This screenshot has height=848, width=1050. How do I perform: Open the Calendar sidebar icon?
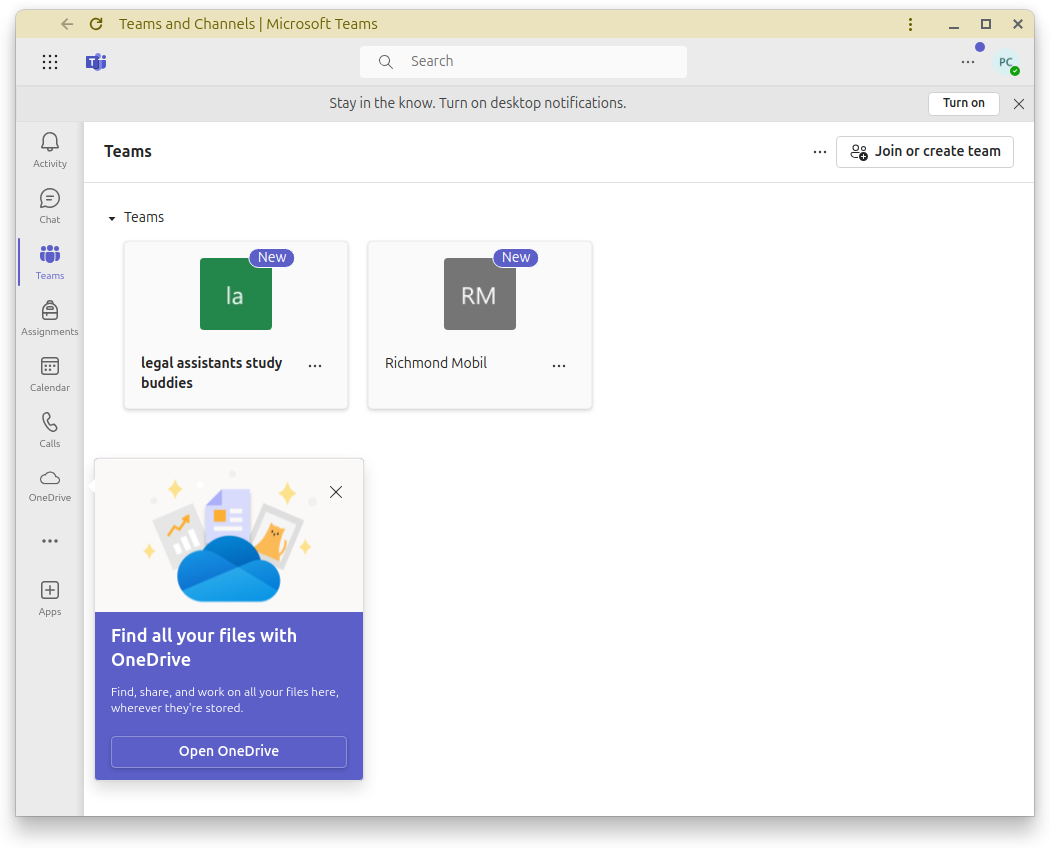pos(50,374)
